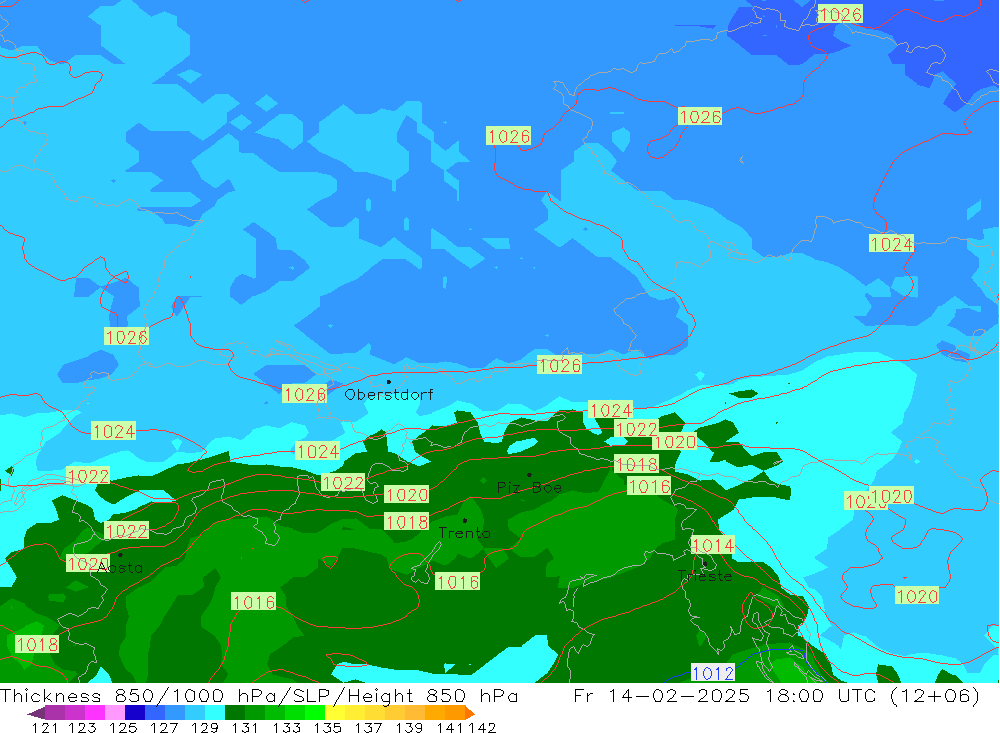Select the purple arrow end of the legend
Viewport: 1000px width, 733px height.
(x=36, y=713)
